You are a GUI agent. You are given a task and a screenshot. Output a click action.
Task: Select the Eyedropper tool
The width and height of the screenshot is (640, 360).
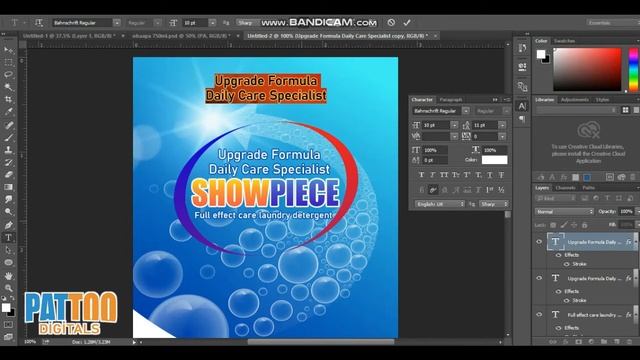coord(8,112)
